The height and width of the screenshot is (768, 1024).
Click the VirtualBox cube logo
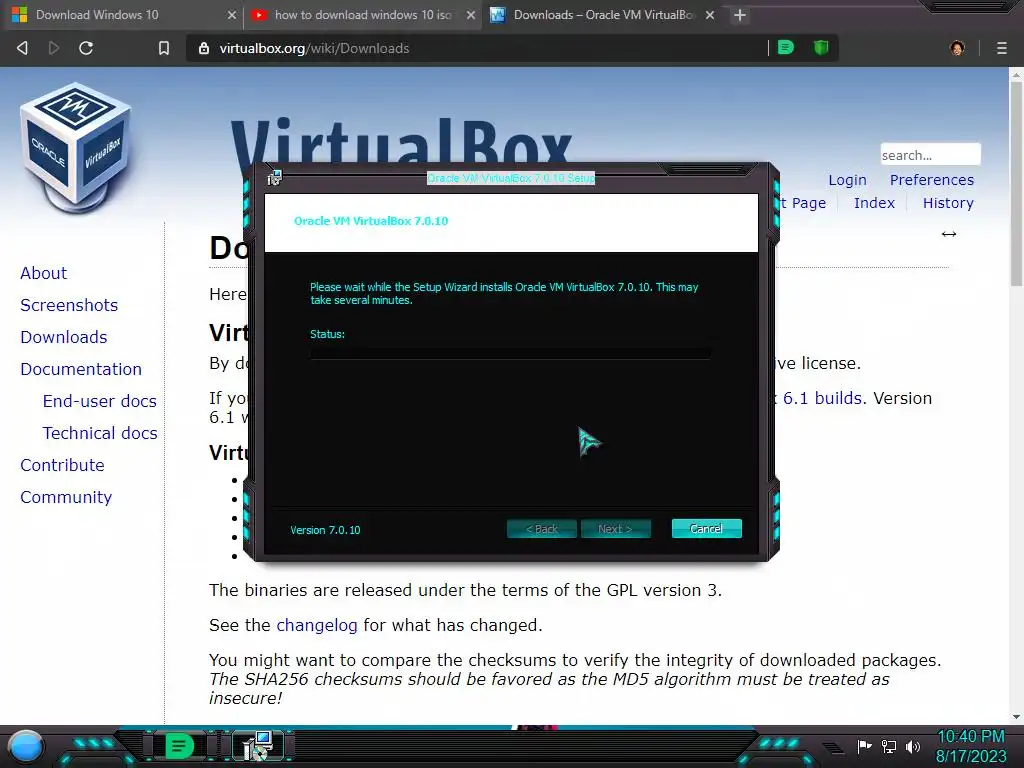click(x=76, y=147)
